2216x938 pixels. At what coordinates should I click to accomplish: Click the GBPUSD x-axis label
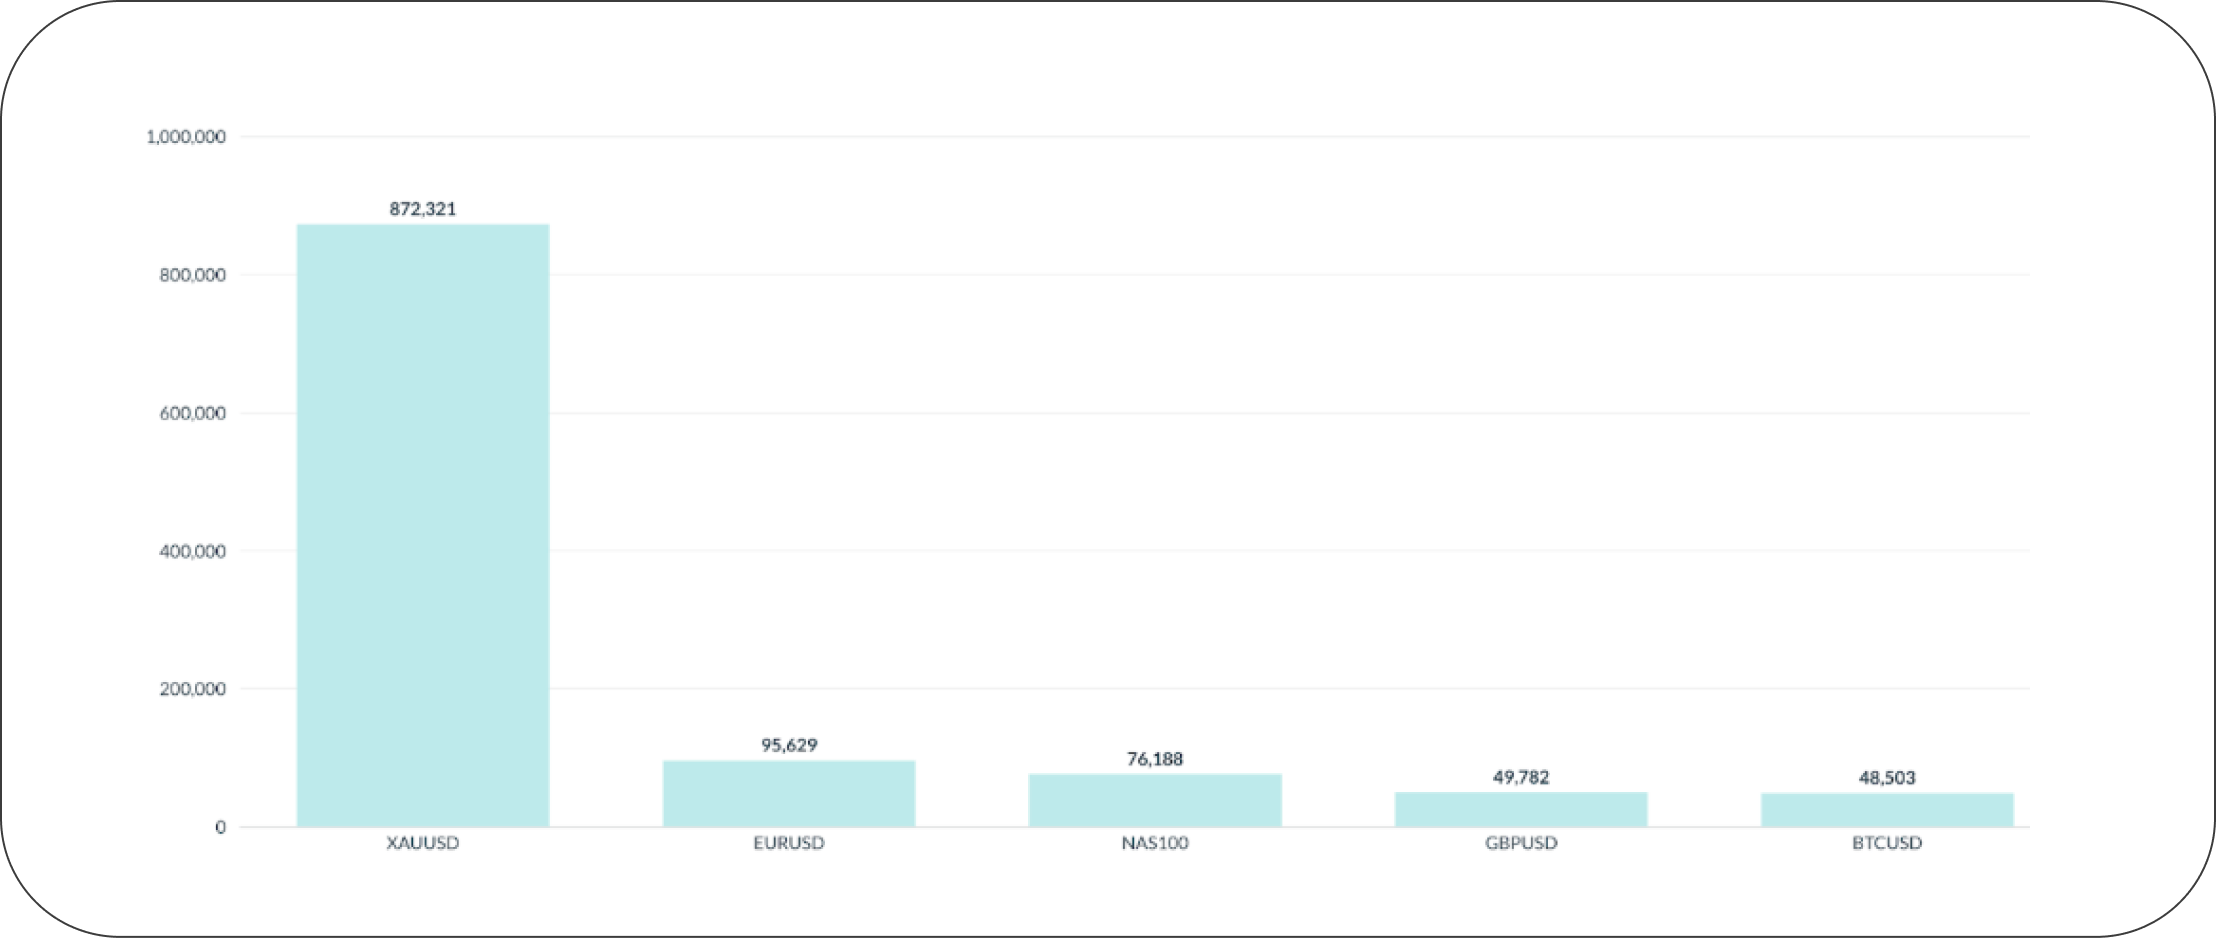(1521, 843)
